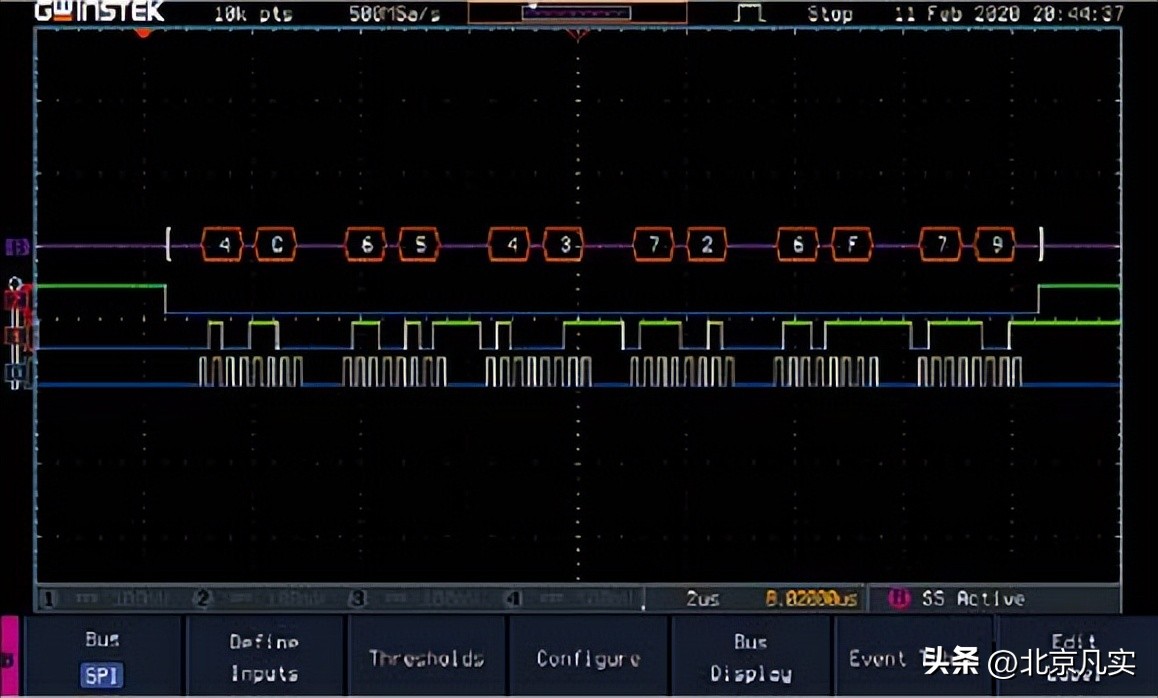Image resolution: width=1158 pixels, height=698 pixels.
Task: Click the 10k pts record length readout
Action: [x=253, y=14]
